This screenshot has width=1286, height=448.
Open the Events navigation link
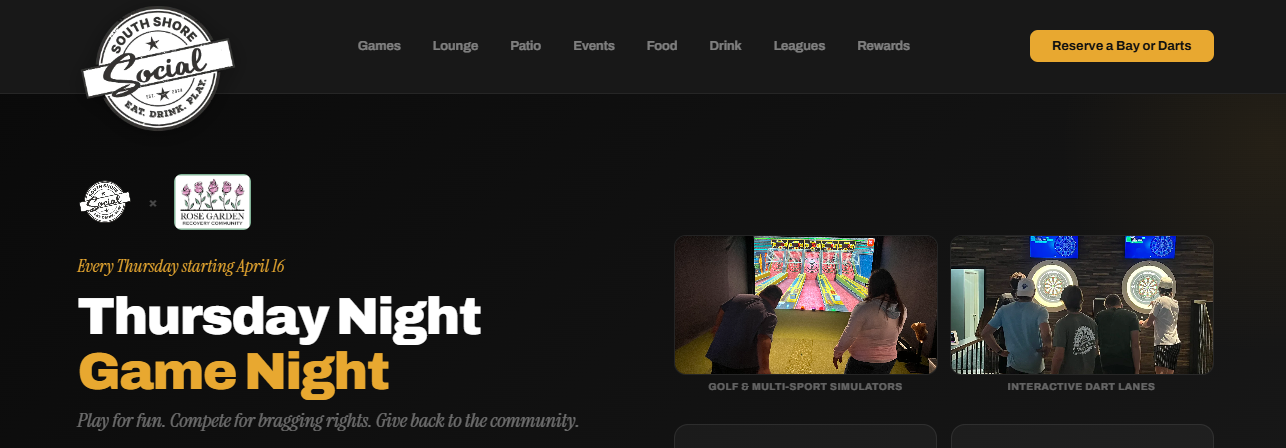pyautogui.click(x=594, y=46)
